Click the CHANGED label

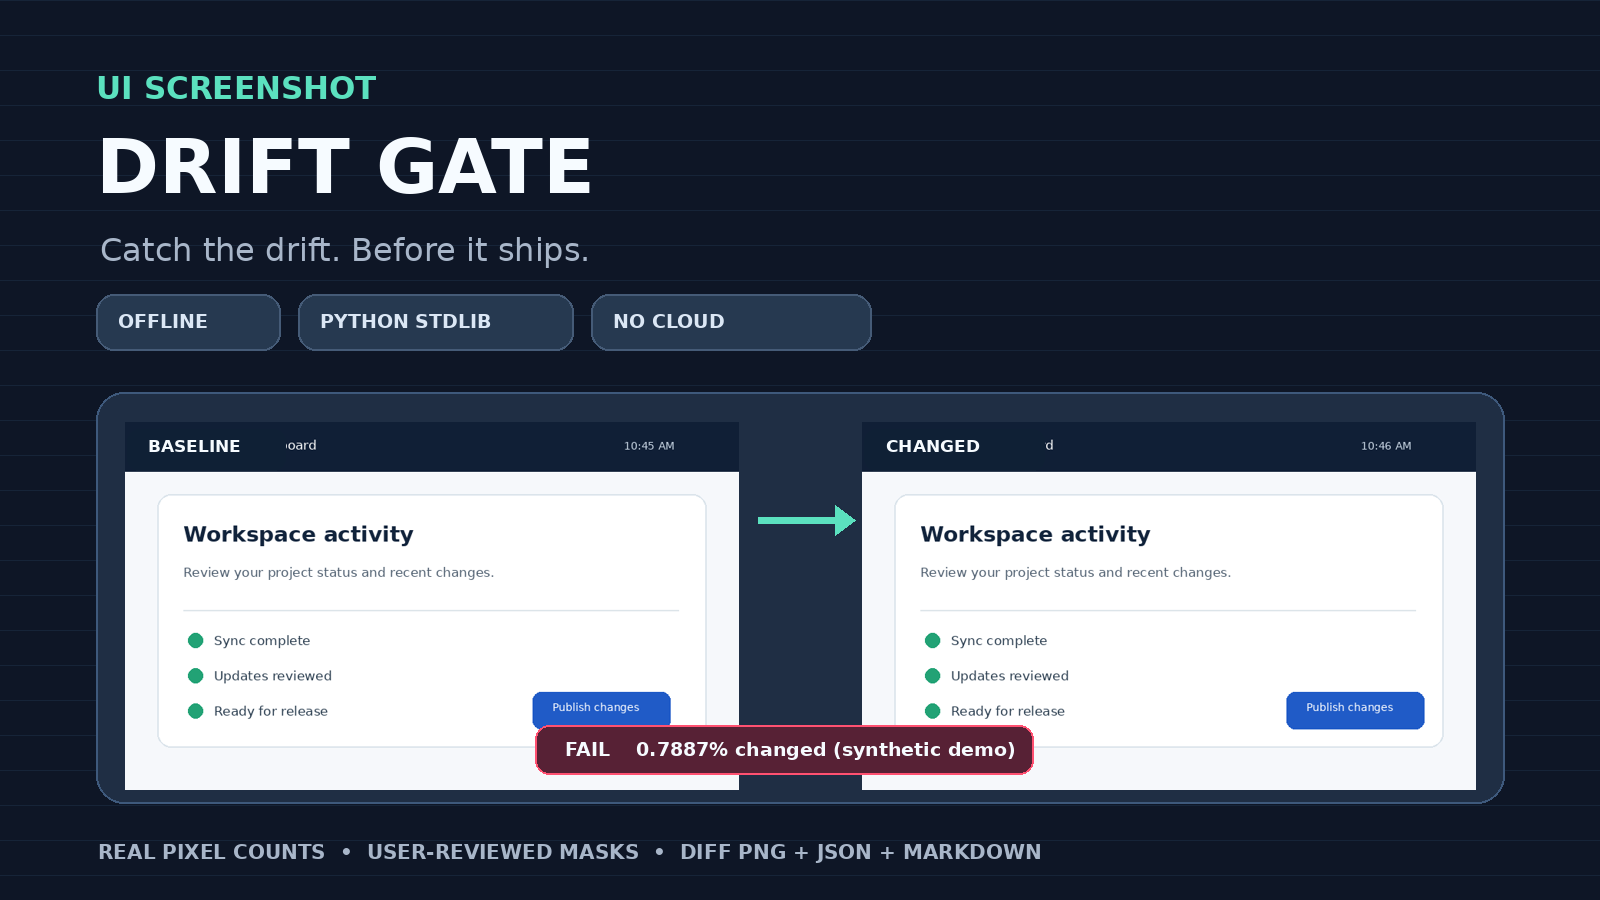click(x=933, y=446)
